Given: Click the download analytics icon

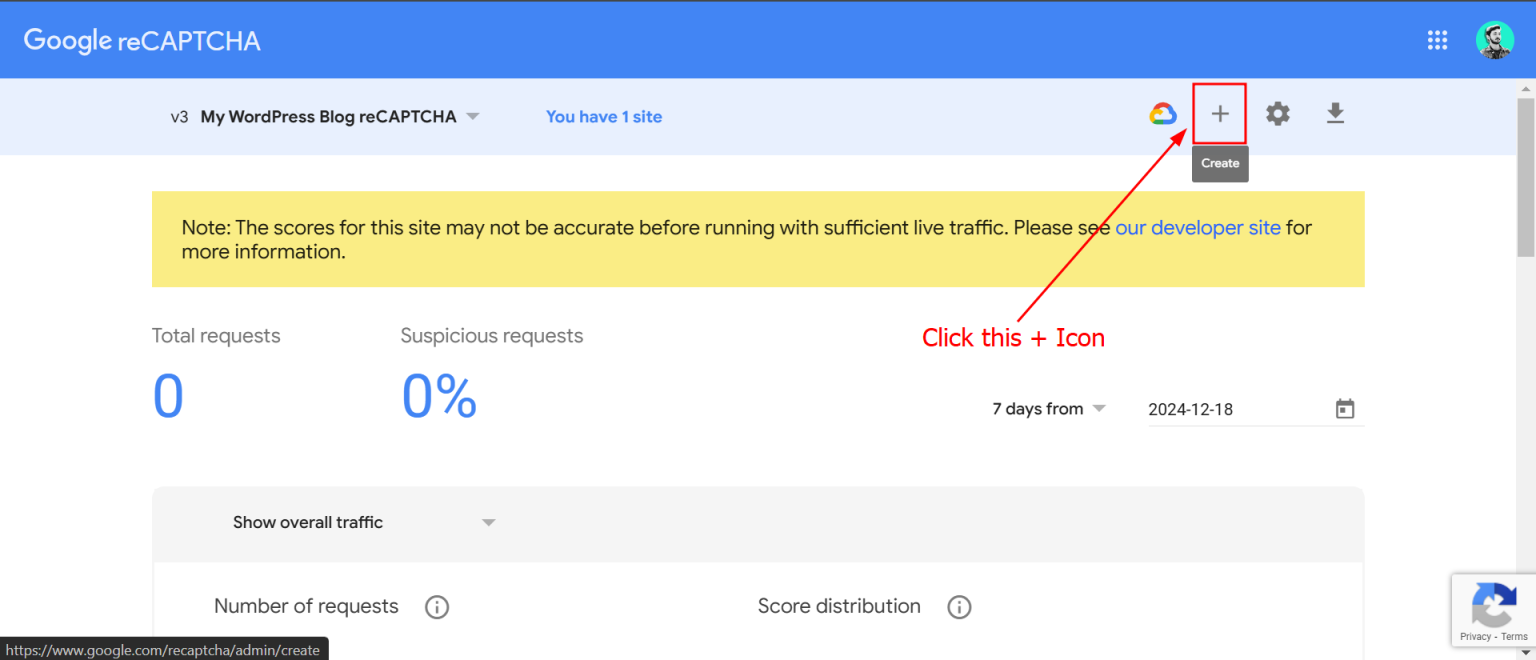Looking at the screenshot, I should [1335, 114].
